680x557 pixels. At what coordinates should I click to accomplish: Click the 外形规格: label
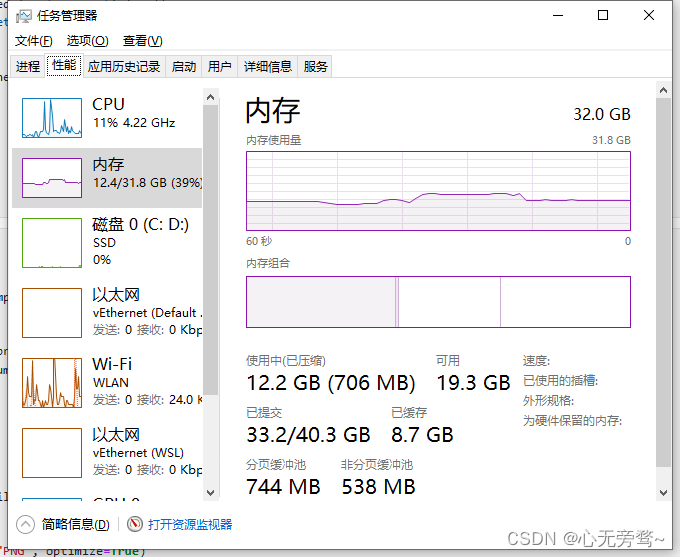tap(548, 400)
